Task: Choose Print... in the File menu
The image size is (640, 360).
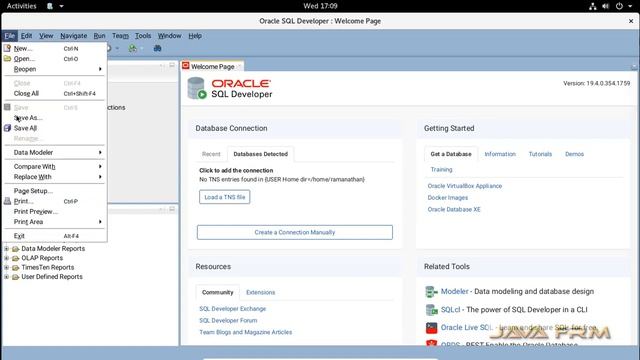Action: [x=54, y=201]
